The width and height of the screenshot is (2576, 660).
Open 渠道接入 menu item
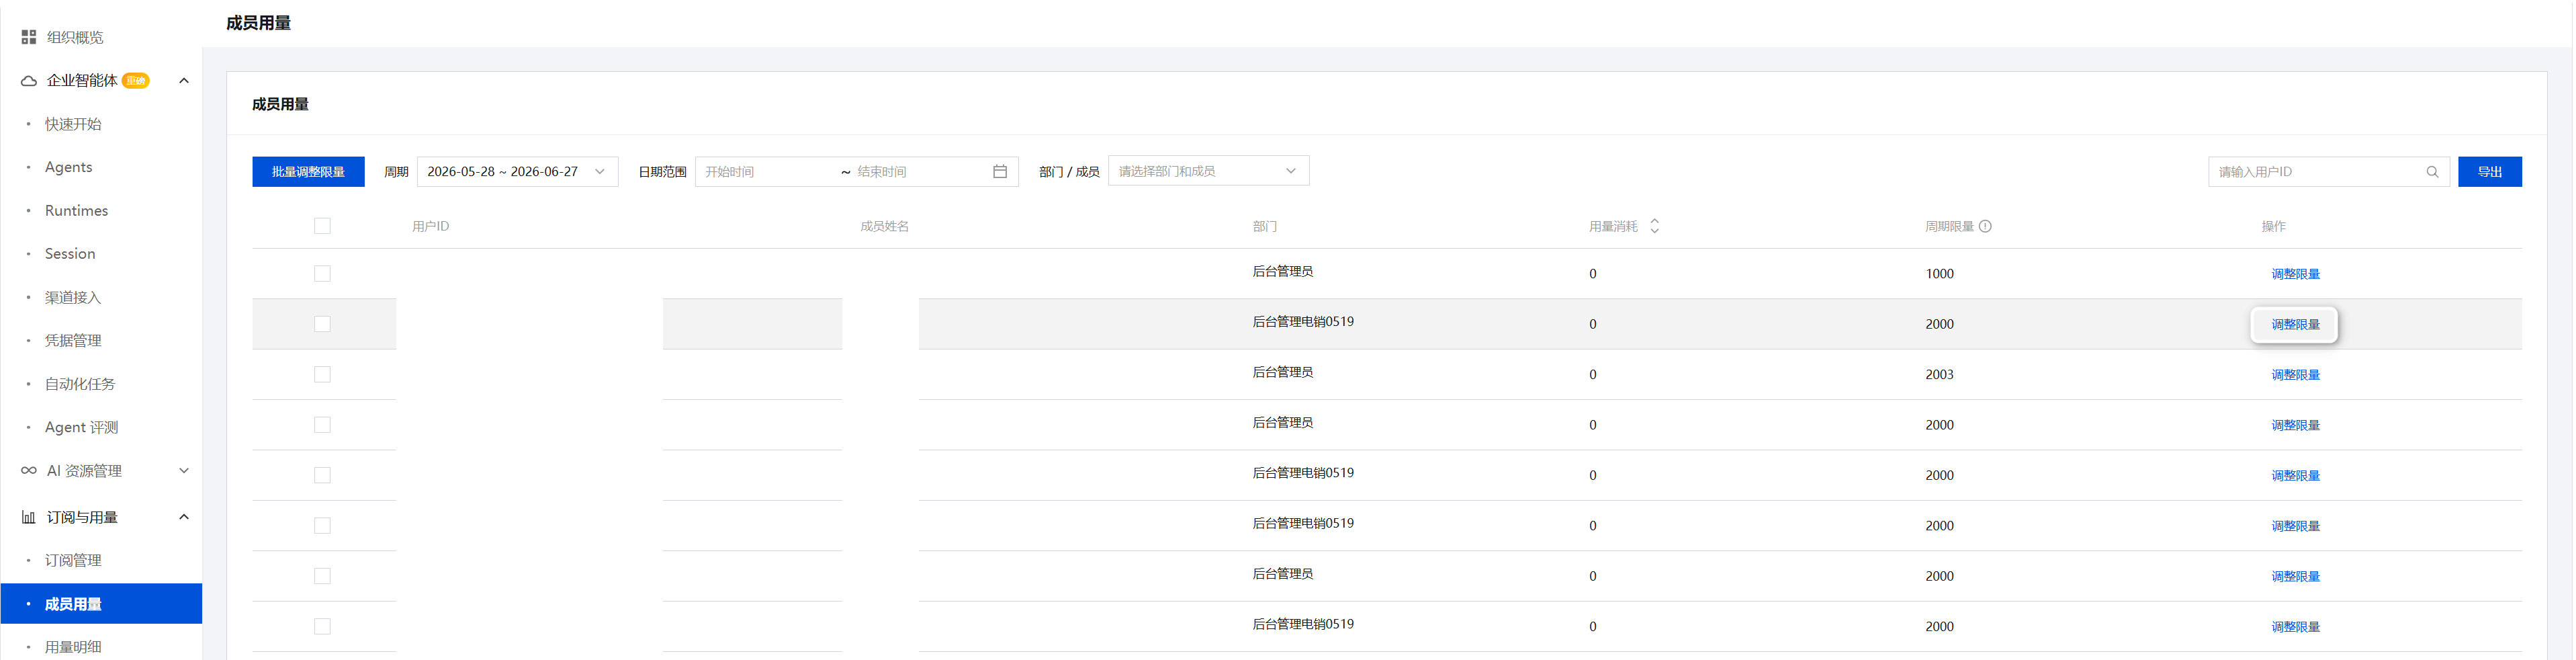(73, 297)
